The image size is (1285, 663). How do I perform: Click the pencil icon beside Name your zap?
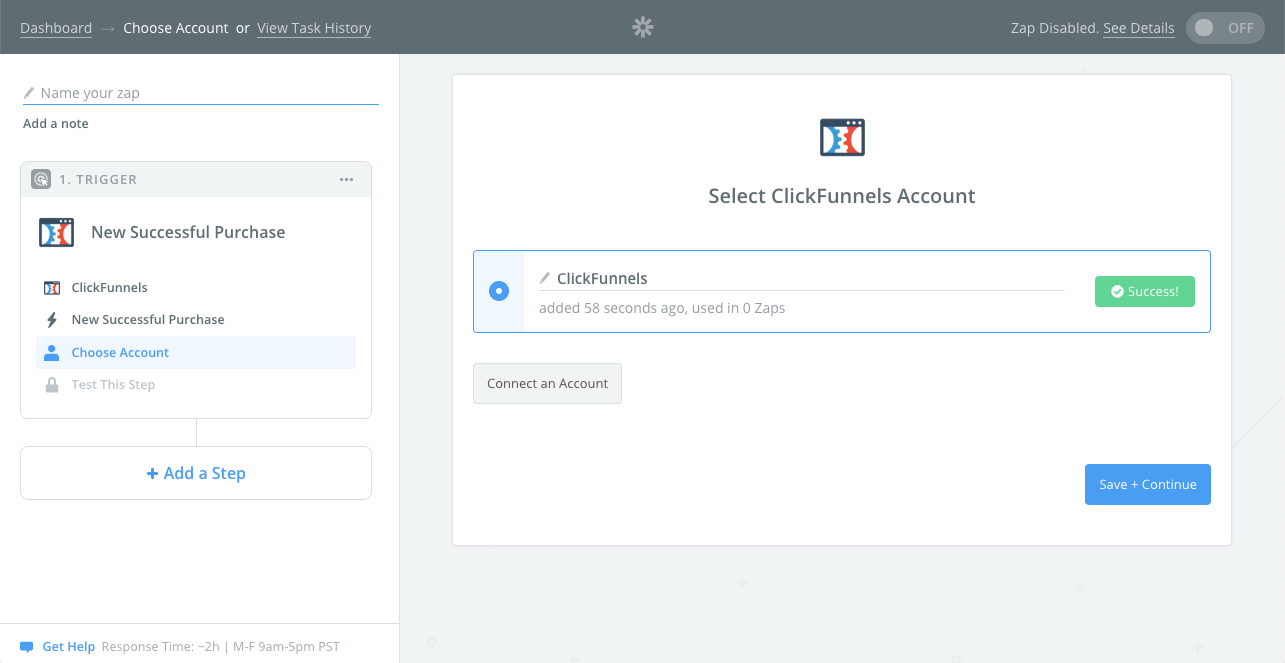[x=29, y=92]
